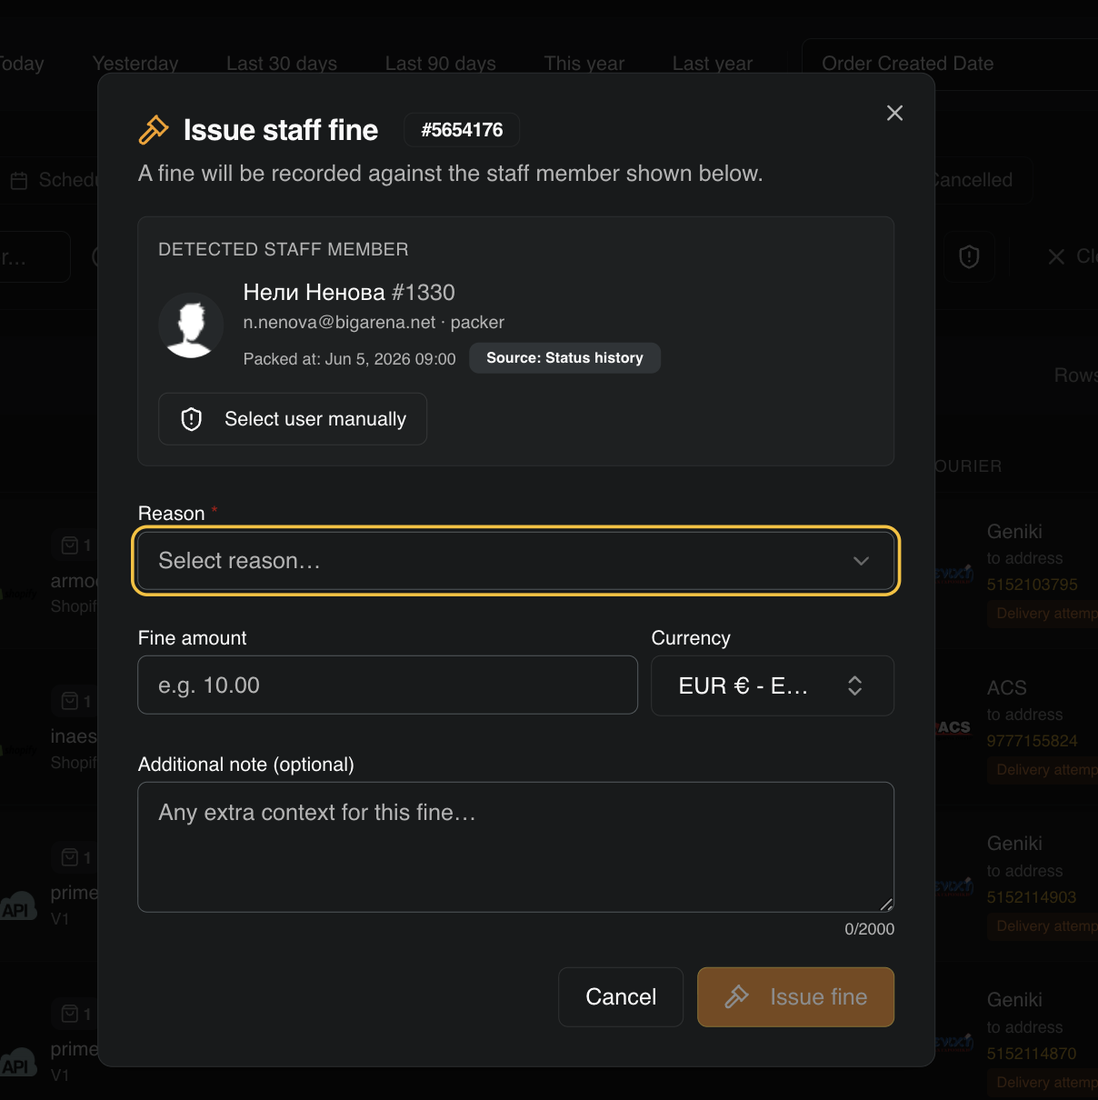
Task: Click the email n.nenova@bigarena.net
Action: [x=339, y=322]
